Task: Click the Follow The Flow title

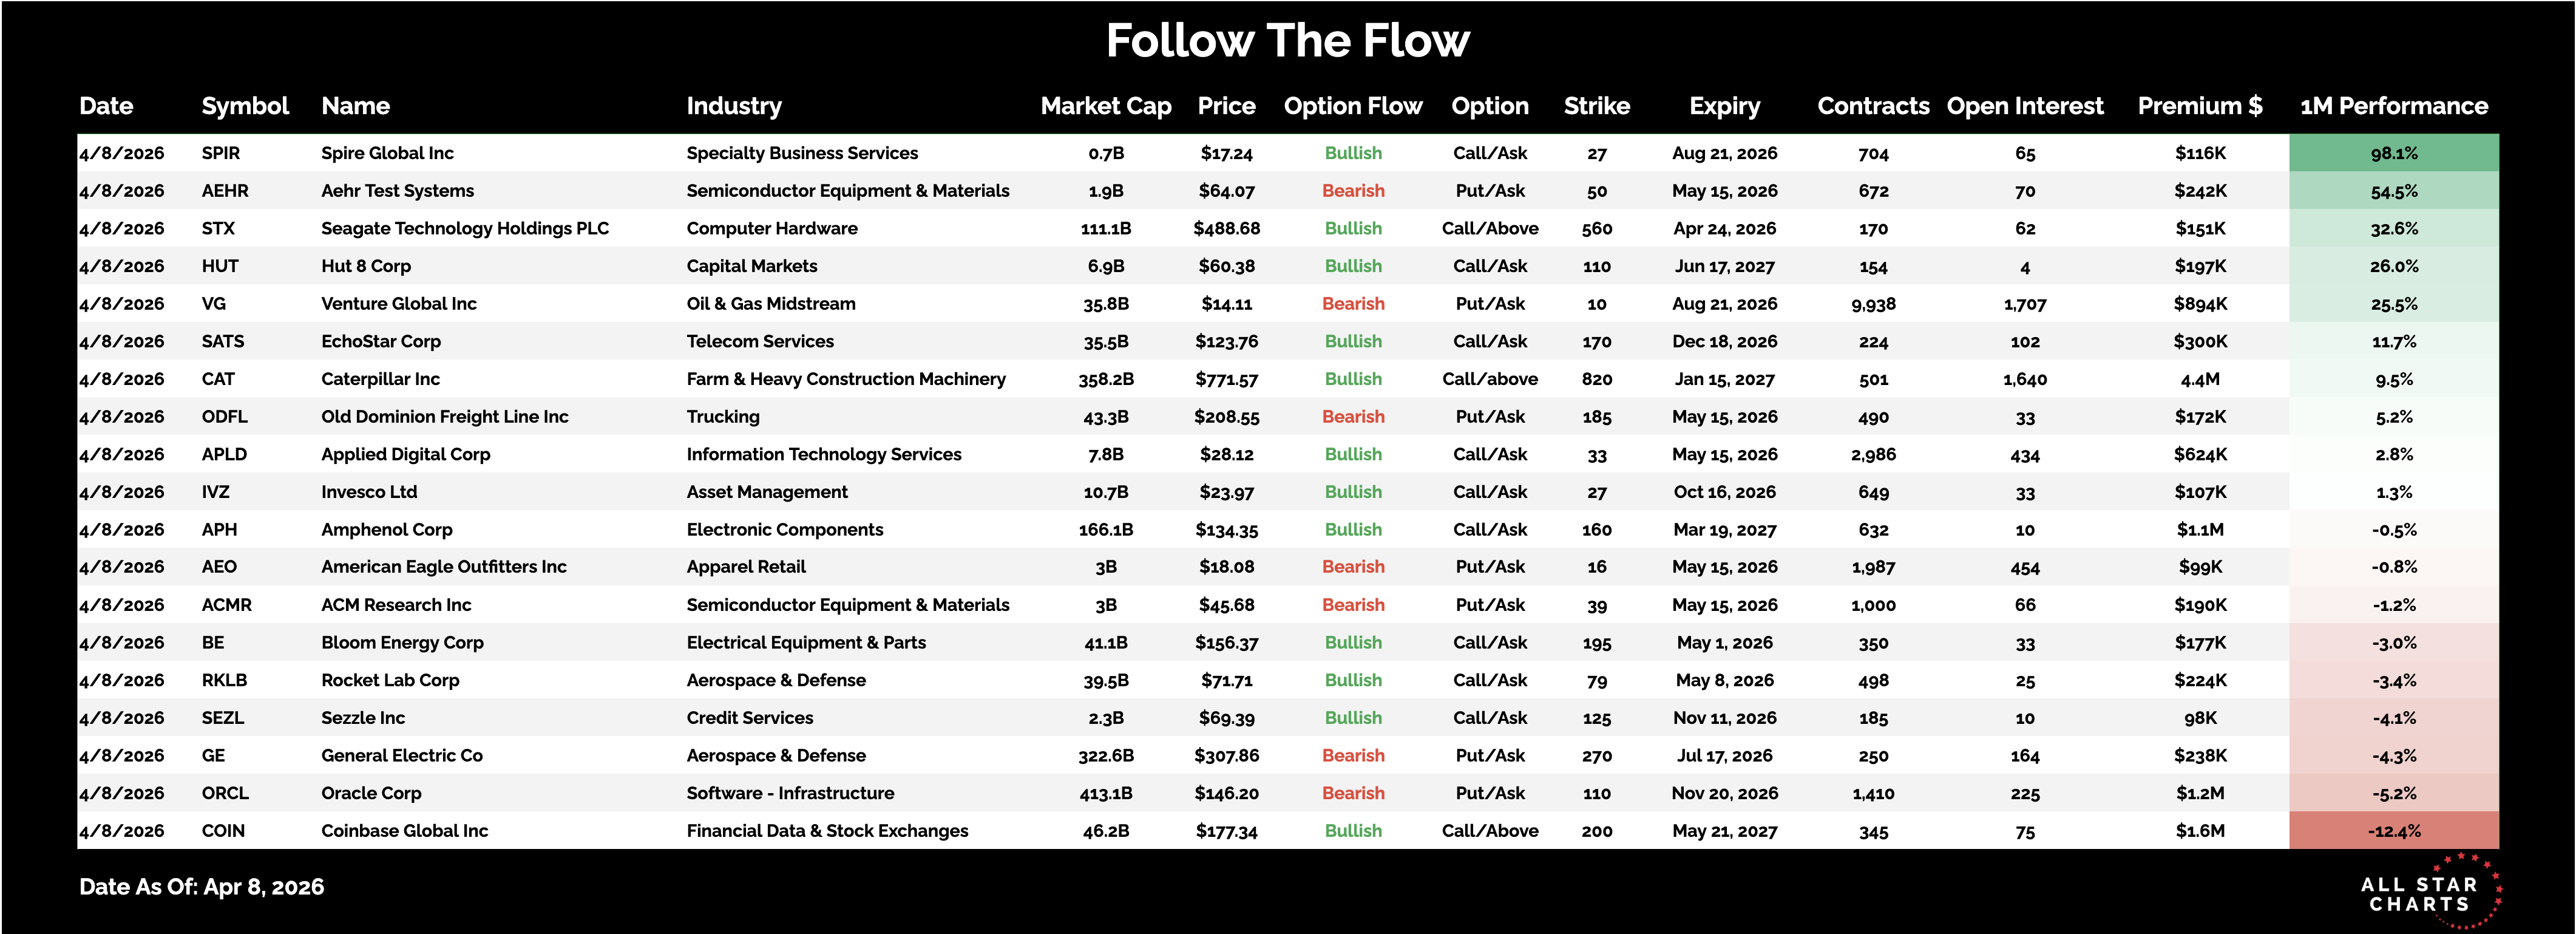Action: click(x=1287, y=41)
